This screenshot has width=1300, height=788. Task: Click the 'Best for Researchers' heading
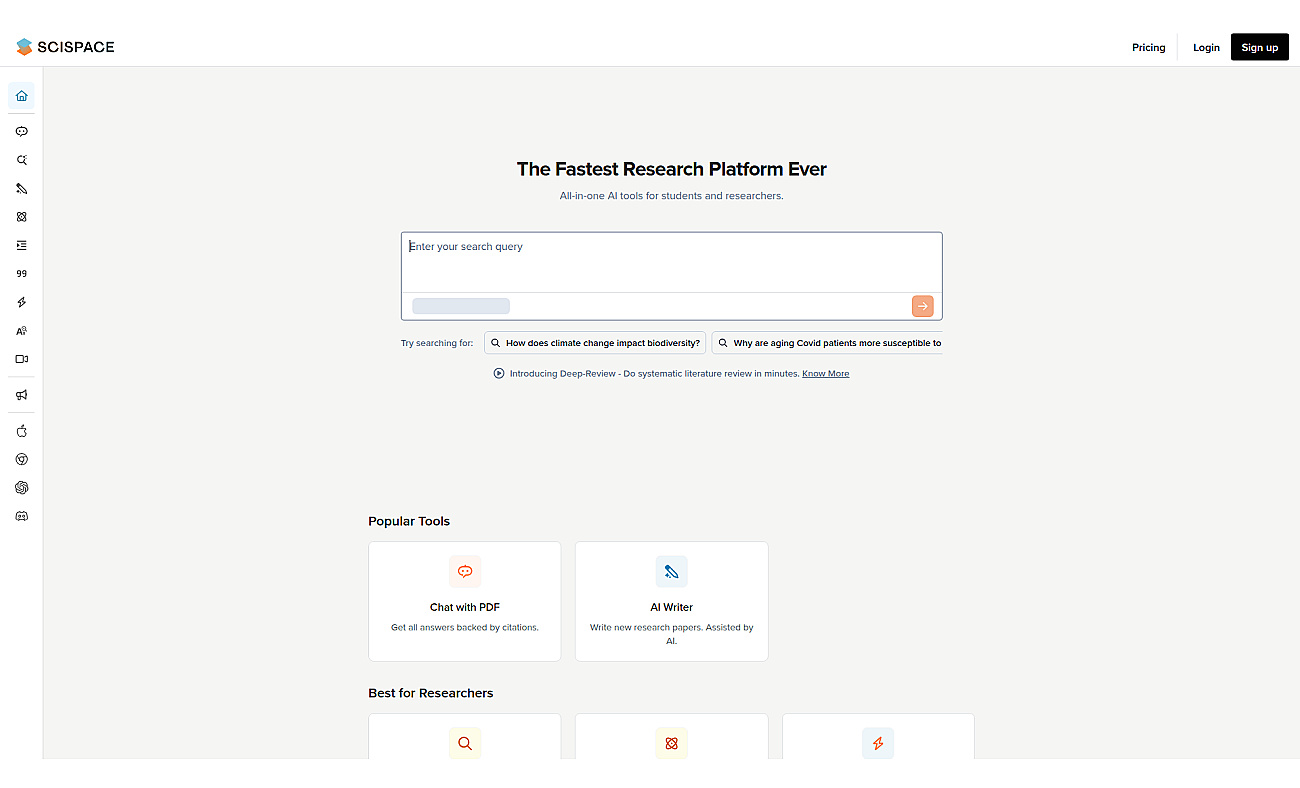[x=431, y=693]
